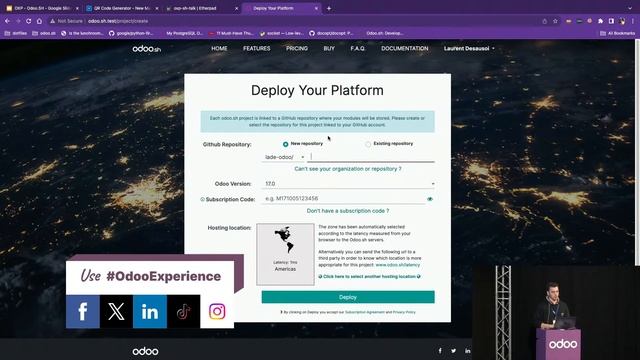Click the page vertical scrollbar
Viewport: 640px width, 360px height.
tap(638, 153)
